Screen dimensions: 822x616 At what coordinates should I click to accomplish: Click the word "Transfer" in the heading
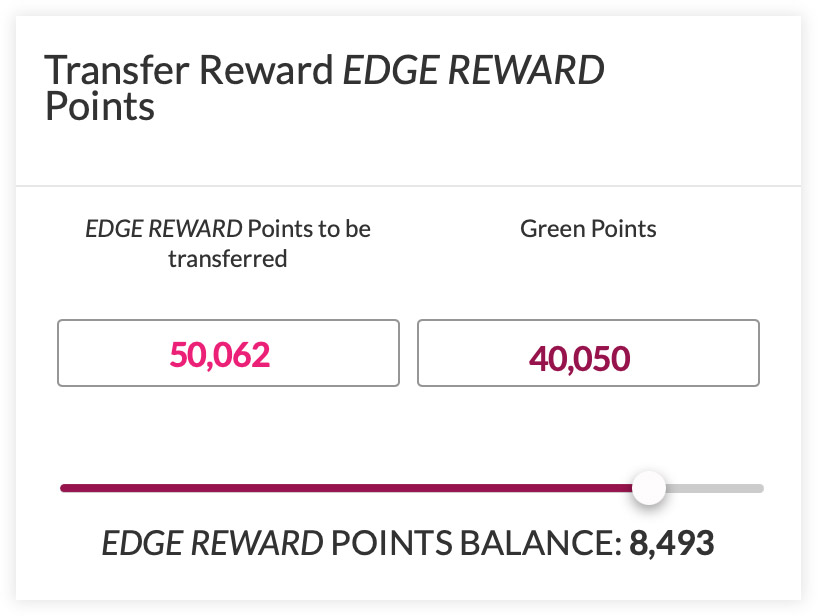117,70
